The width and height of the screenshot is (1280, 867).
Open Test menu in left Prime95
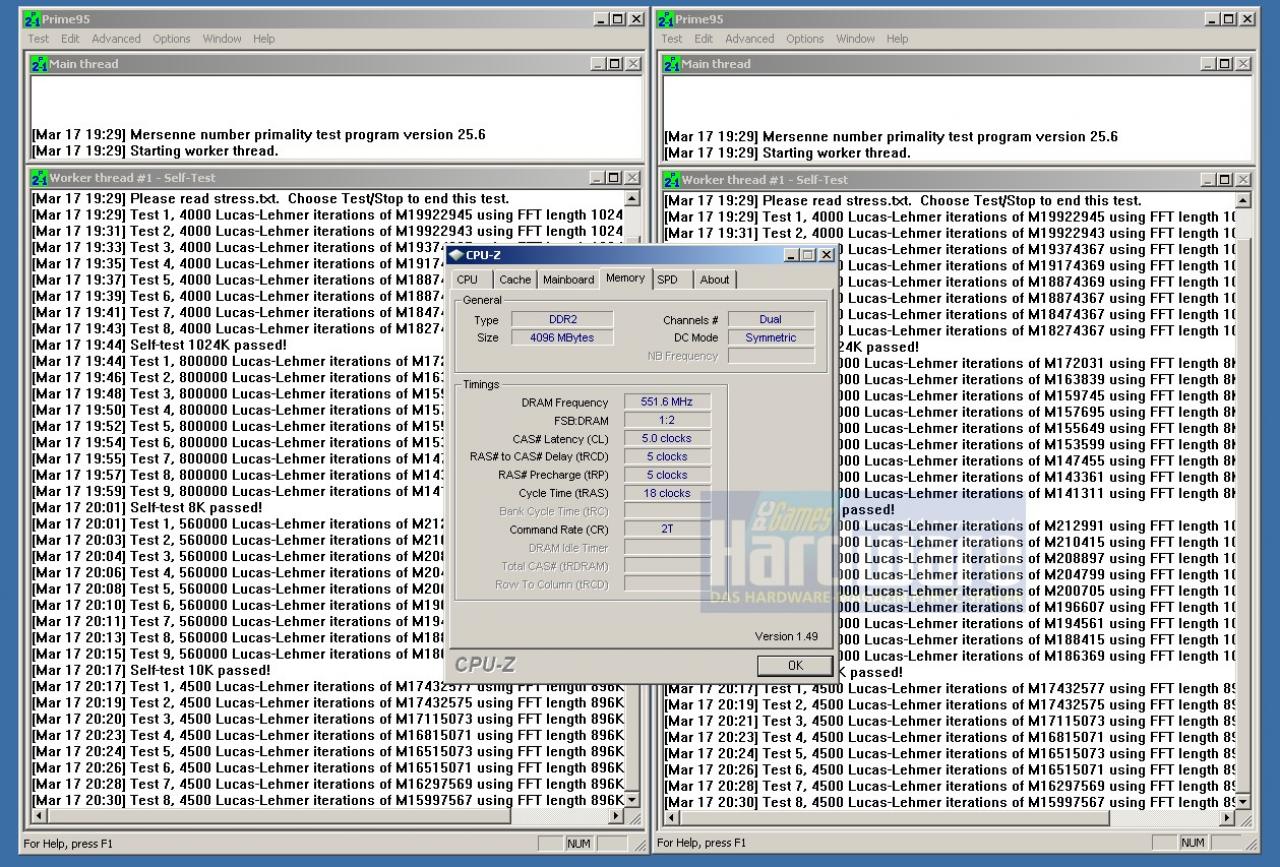click(x=38, y=39)
